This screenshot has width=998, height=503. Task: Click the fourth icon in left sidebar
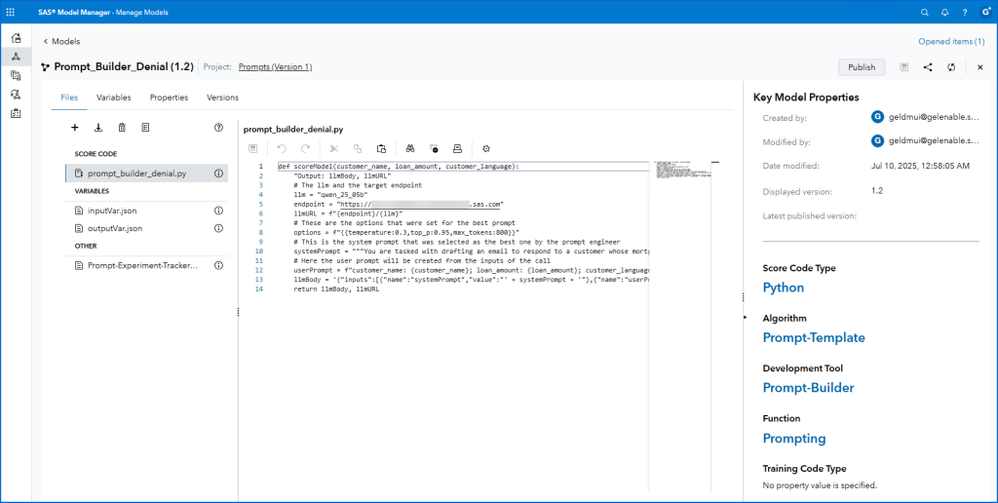16,94
